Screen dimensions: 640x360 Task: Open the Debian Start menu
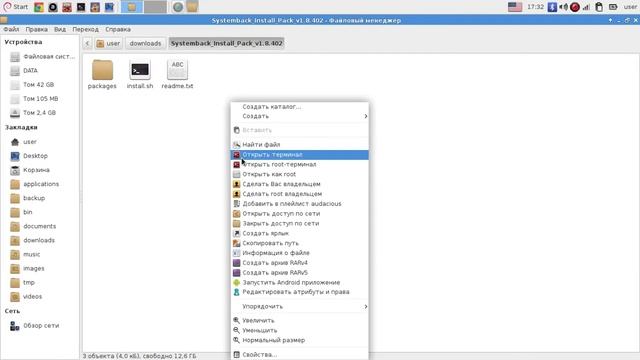(x=16, y=7)
